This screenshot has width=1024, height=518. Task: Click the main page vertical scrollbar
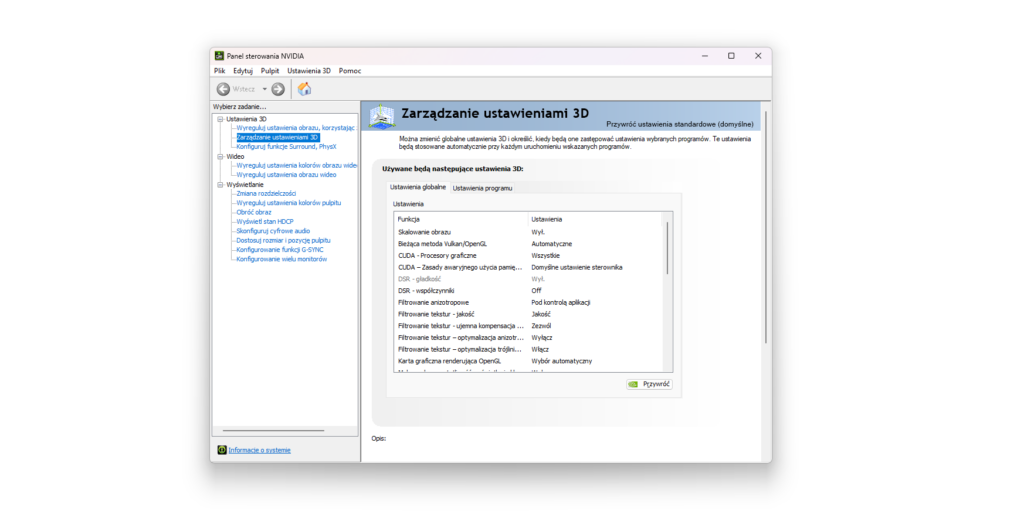[x=766, y=227]
